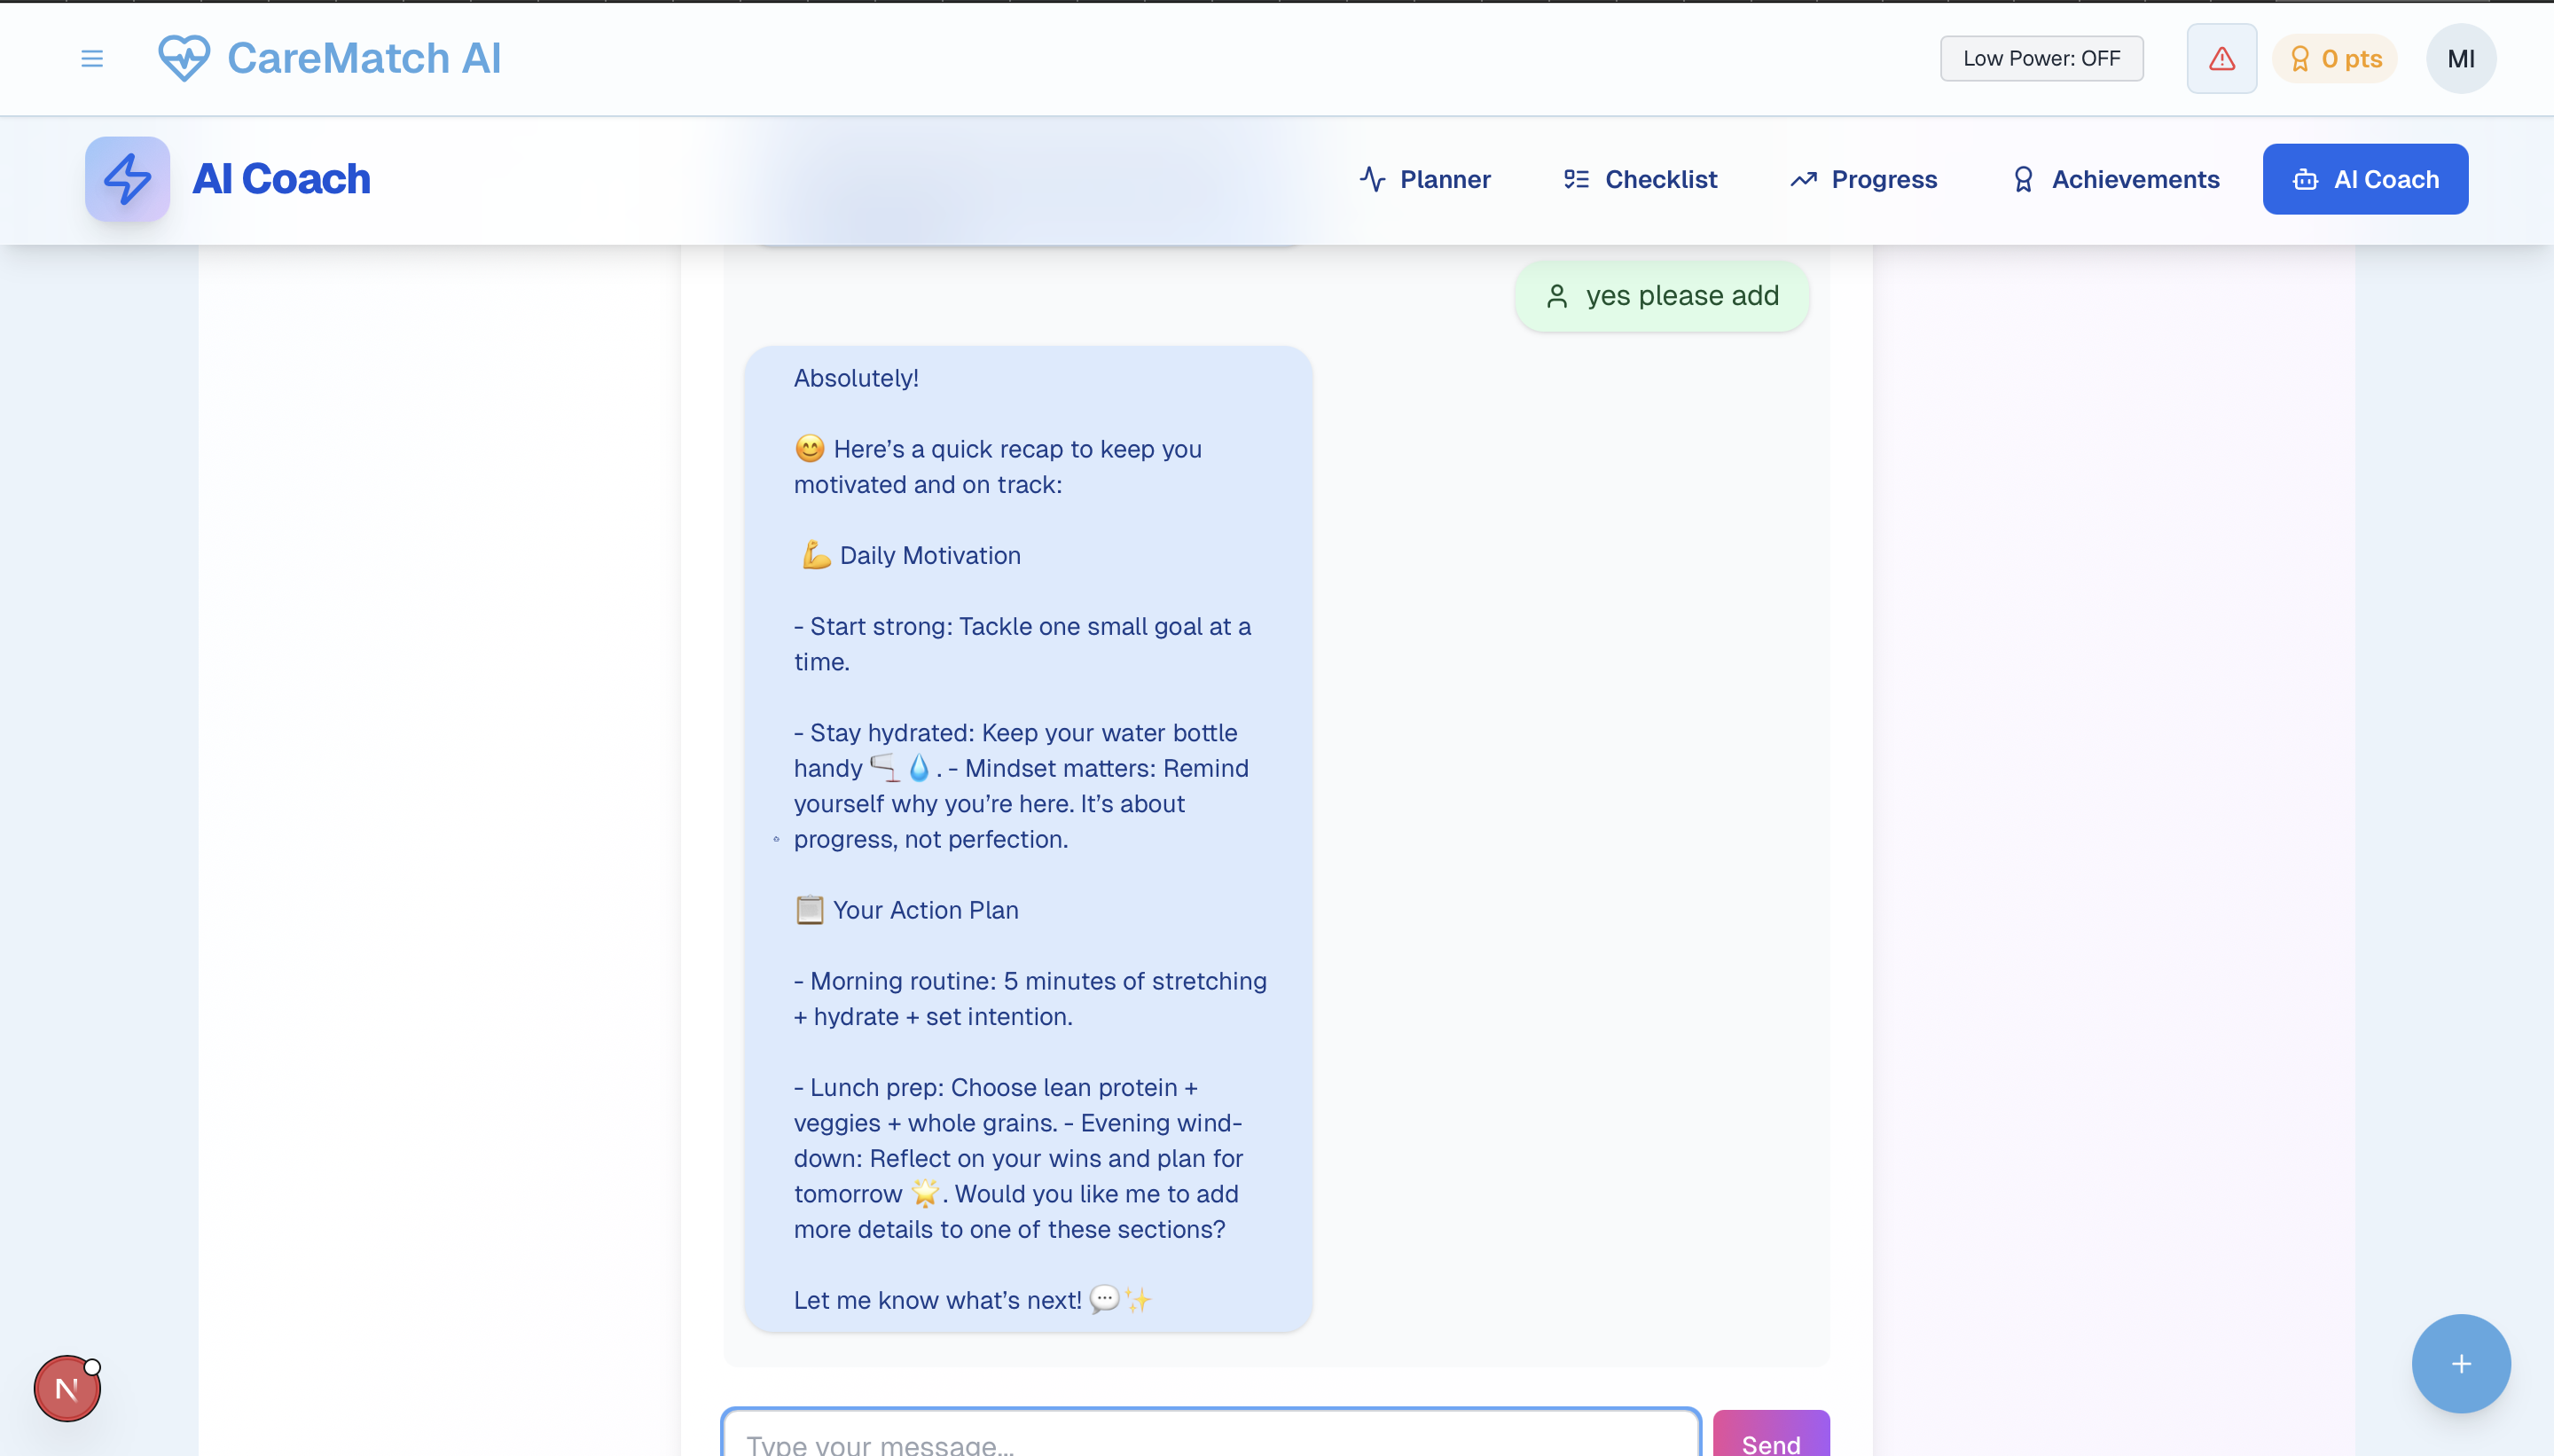Click the red N badge icon

coord(67,1388)
